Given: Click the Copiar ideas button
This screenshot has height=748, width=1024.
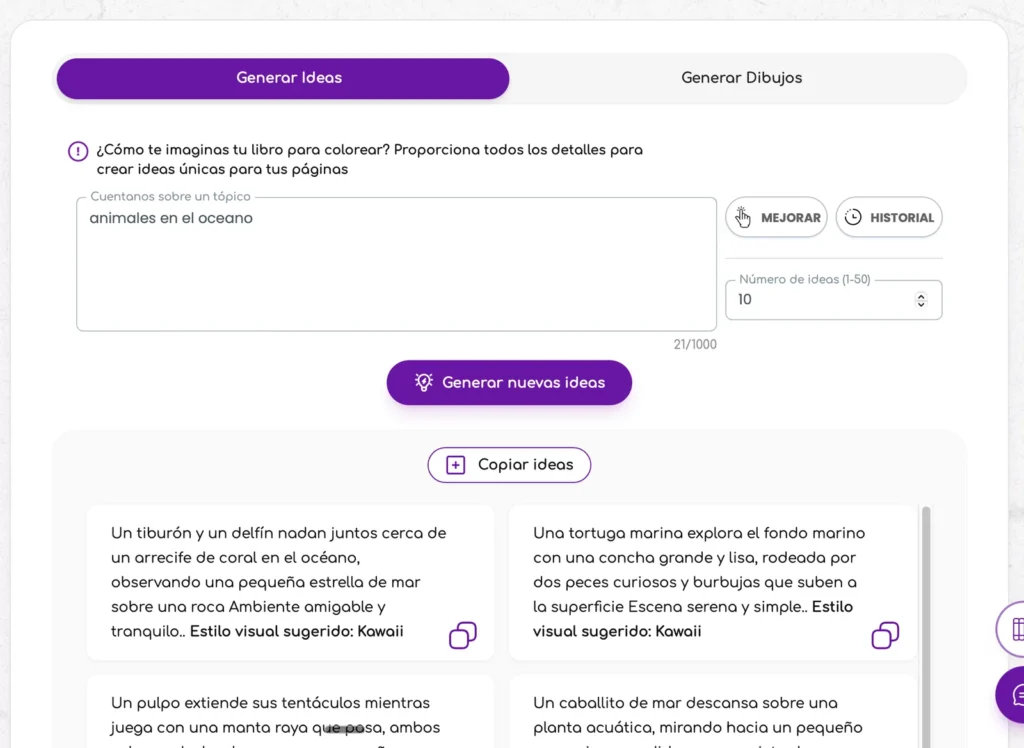Looking at the screenshot, I should tap(509, 465).
